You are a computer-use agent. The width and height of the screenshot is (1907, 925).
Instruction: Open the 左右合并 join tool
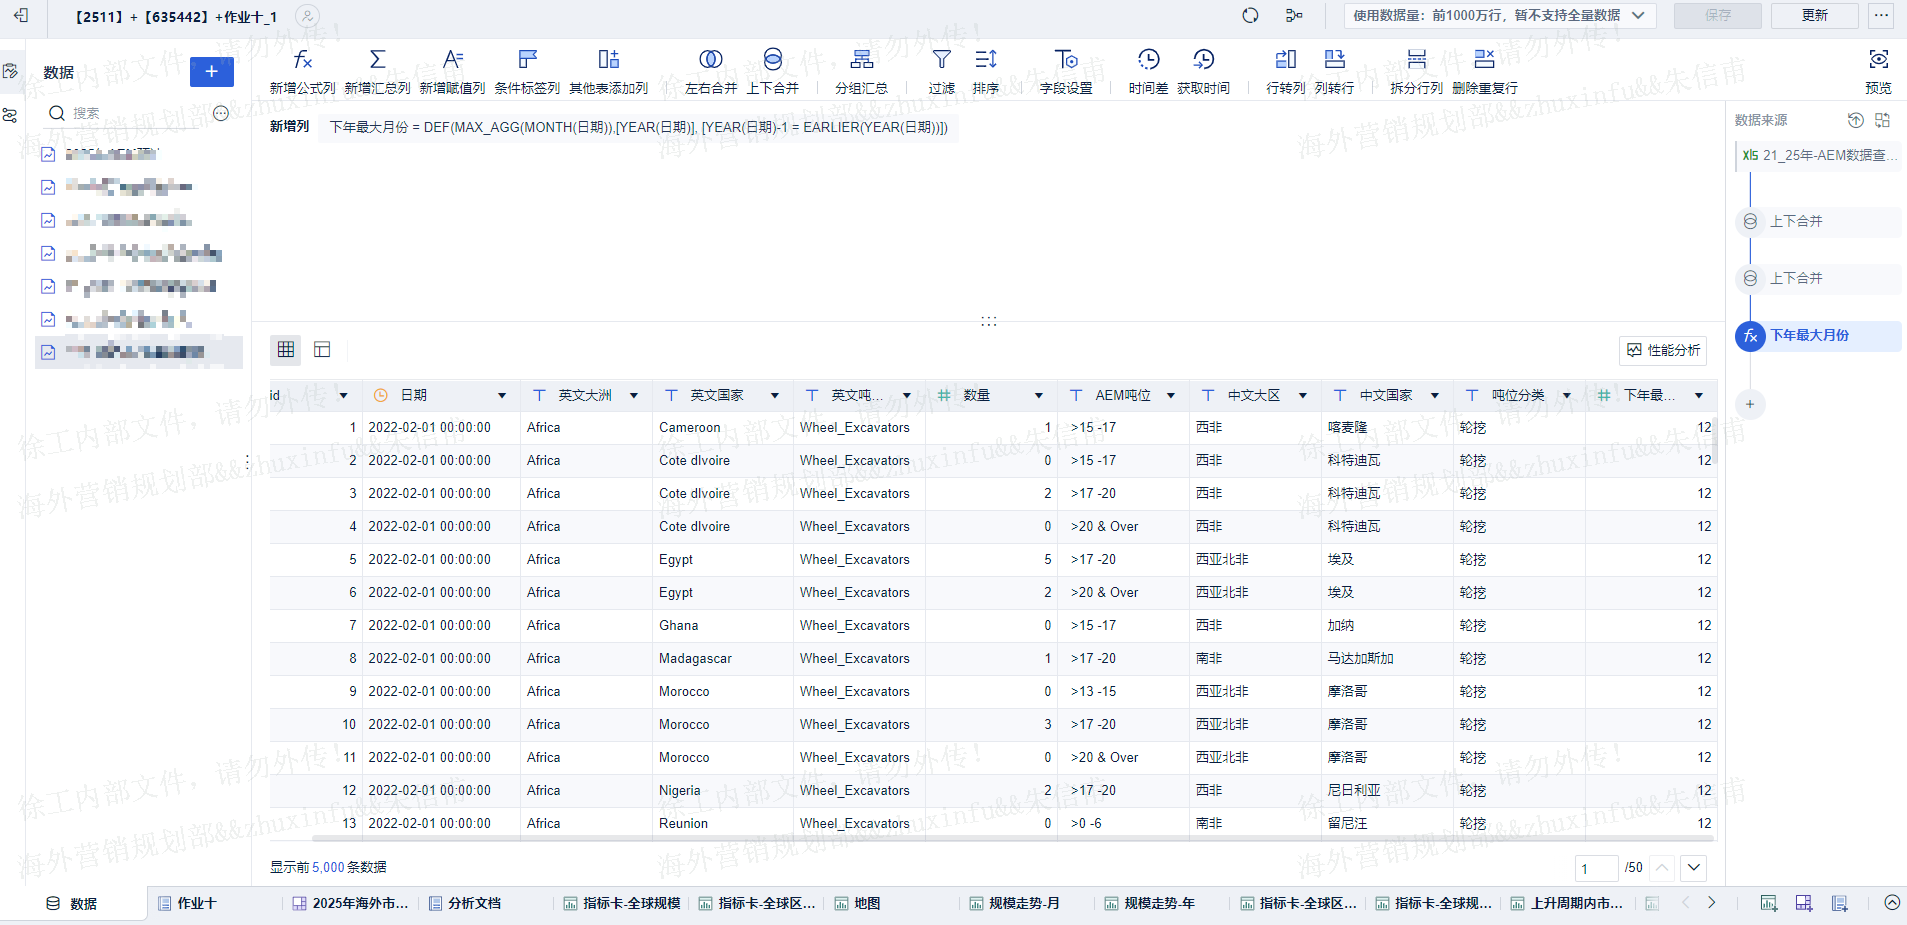pos(710,60)
